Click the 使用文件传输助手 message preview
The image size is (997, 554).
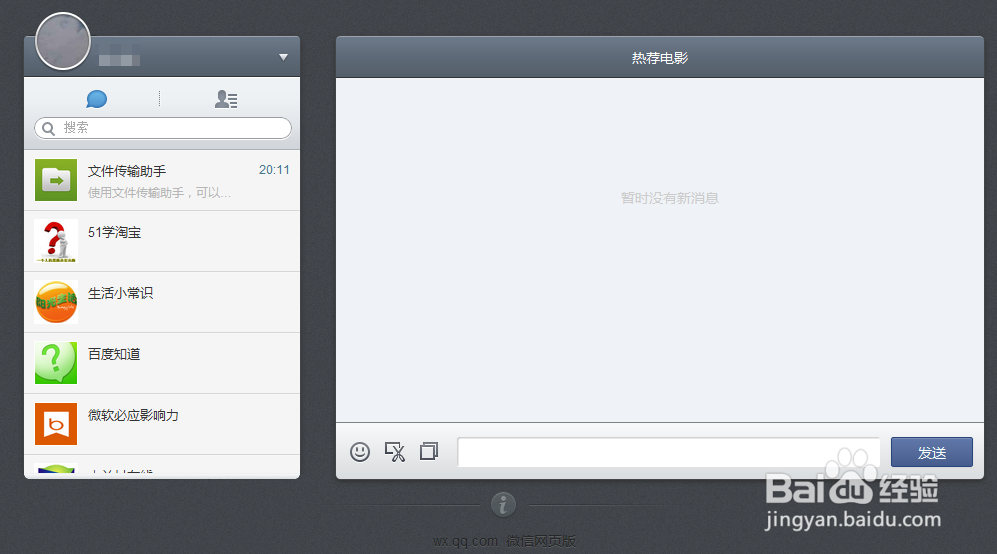[x=159, y=193]
